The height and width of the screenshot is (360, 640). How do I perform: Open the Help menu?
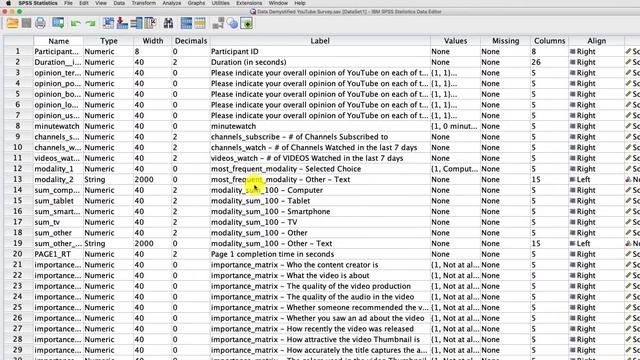pyautogui.click(x=300, y=3)
